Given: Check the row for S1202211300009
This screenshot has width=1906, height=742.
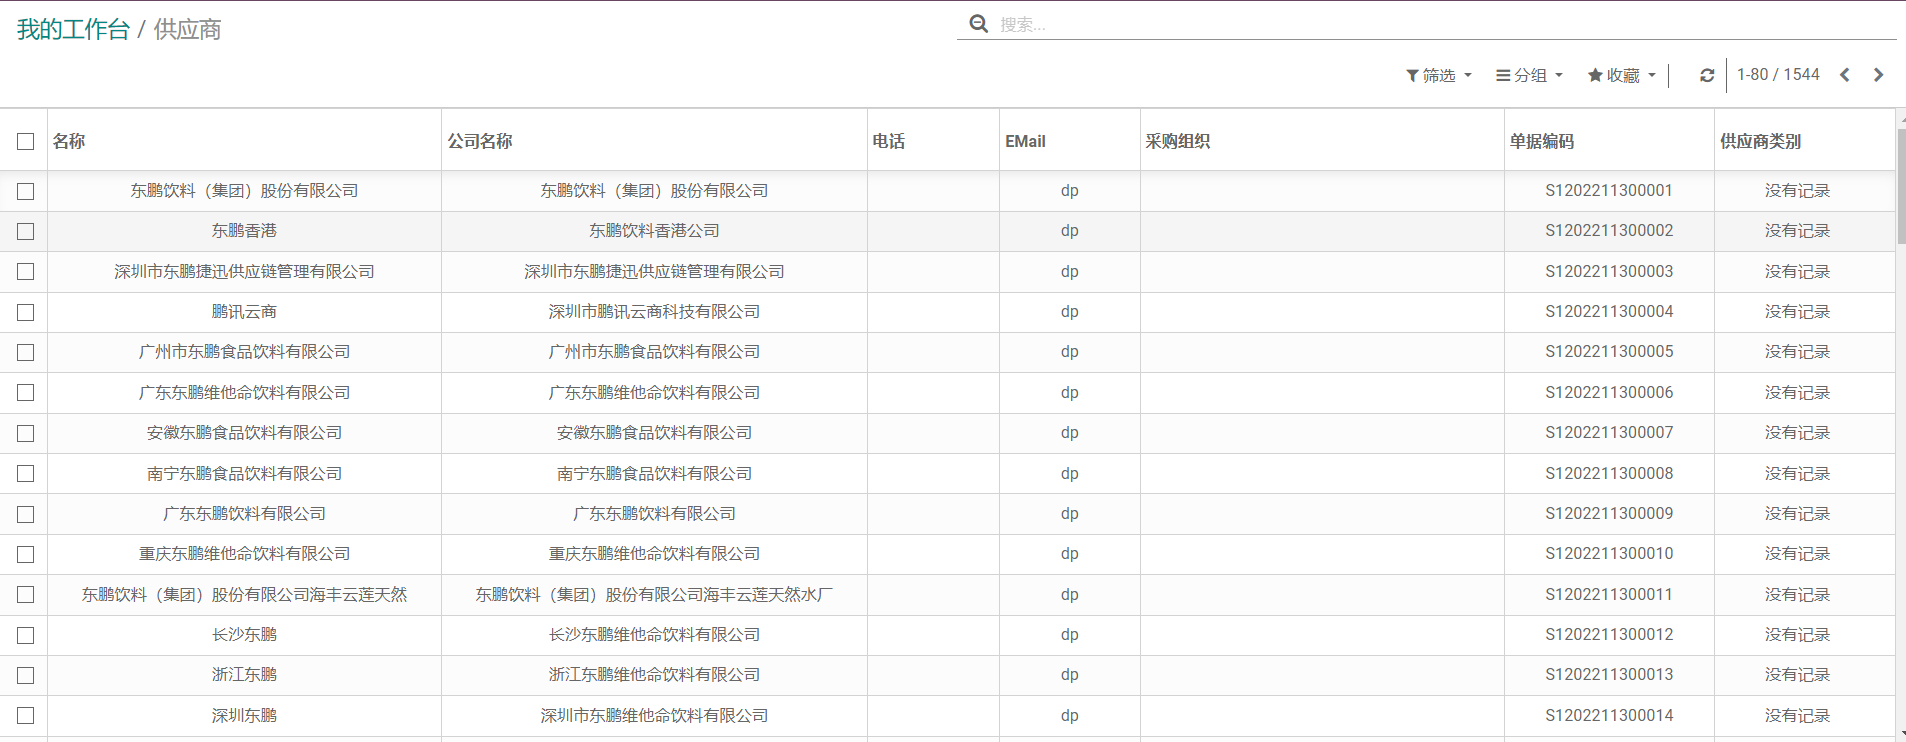Looking at the screenshot, I should (26, 514).
